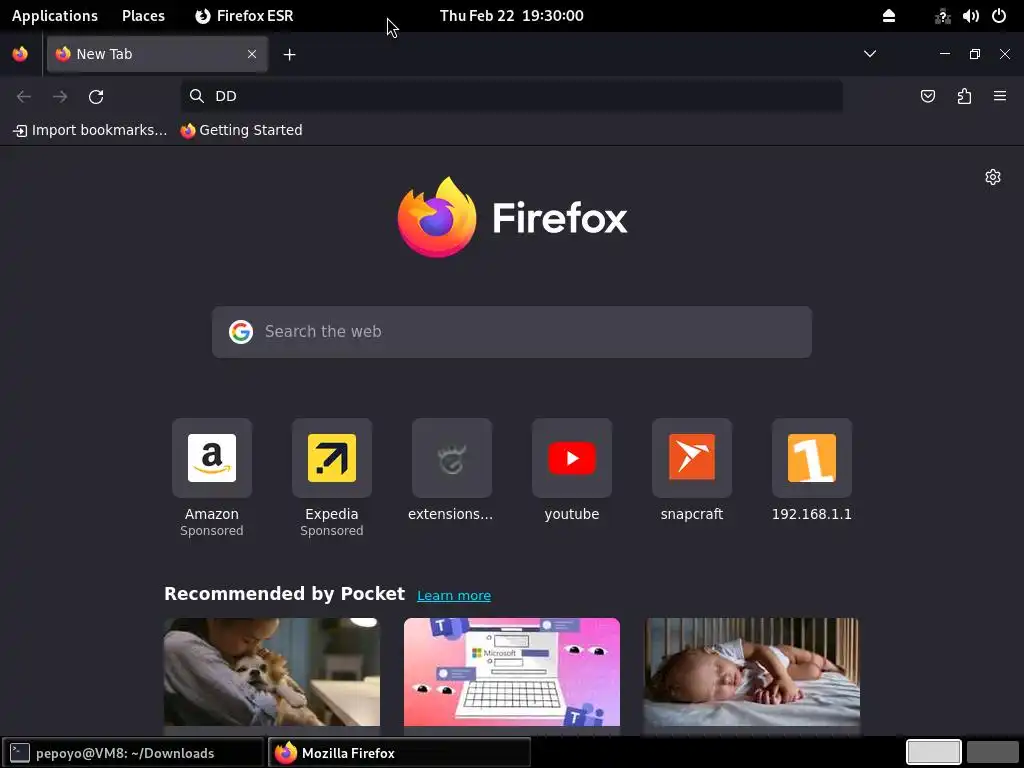Open Pocket story with Microsoft laptop illustration
This screenshot has height=768, width=1024.
tap(512, 672)
